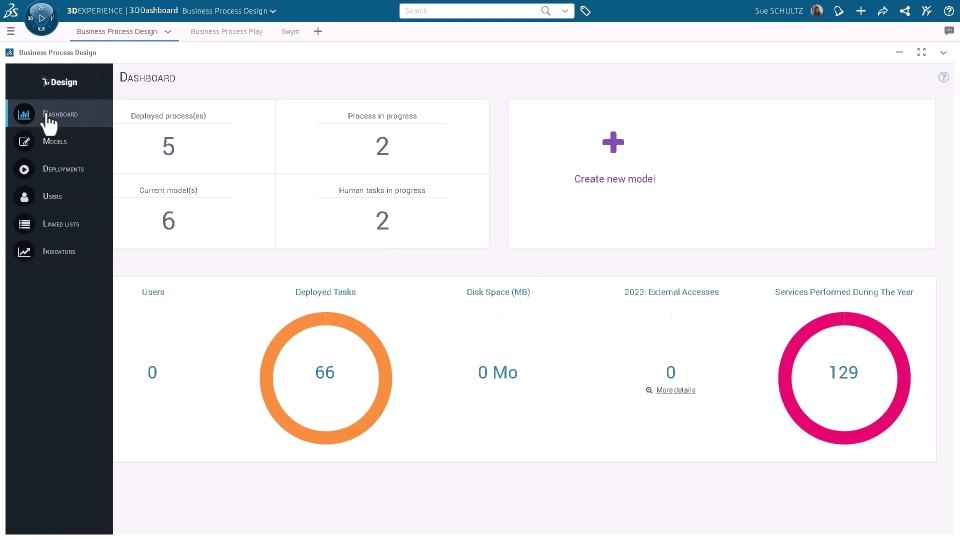The image size is (960, 540).
Task: Expand the search options dropdown arrow
Action: [564, 11]
